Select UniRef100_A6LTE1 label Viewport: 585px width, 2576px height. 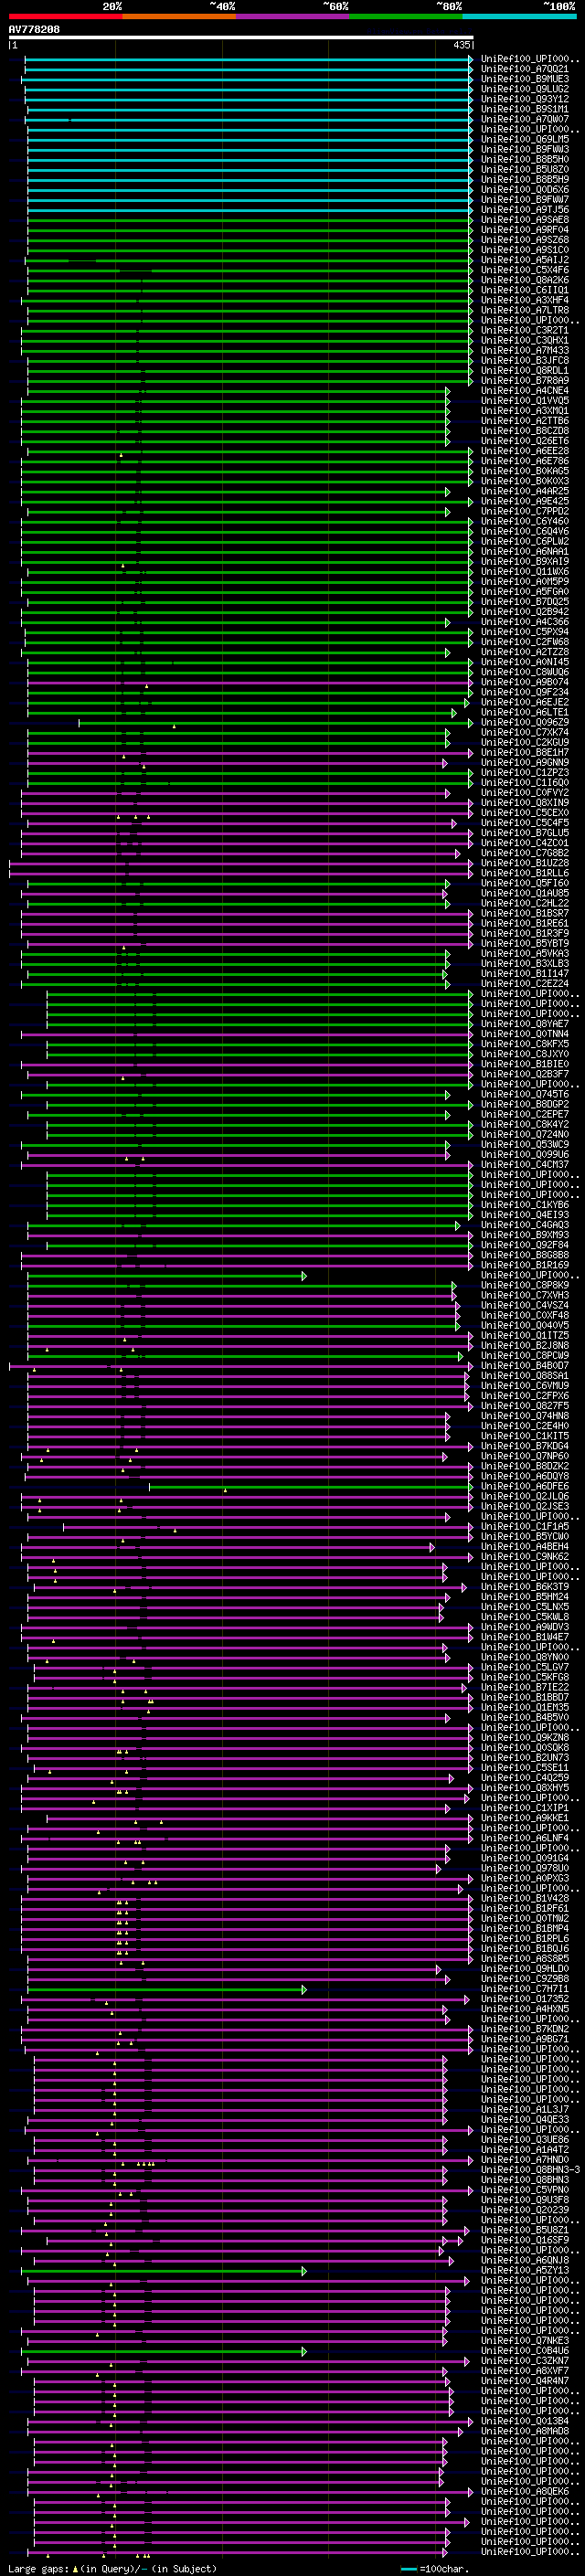coord(525,712)
